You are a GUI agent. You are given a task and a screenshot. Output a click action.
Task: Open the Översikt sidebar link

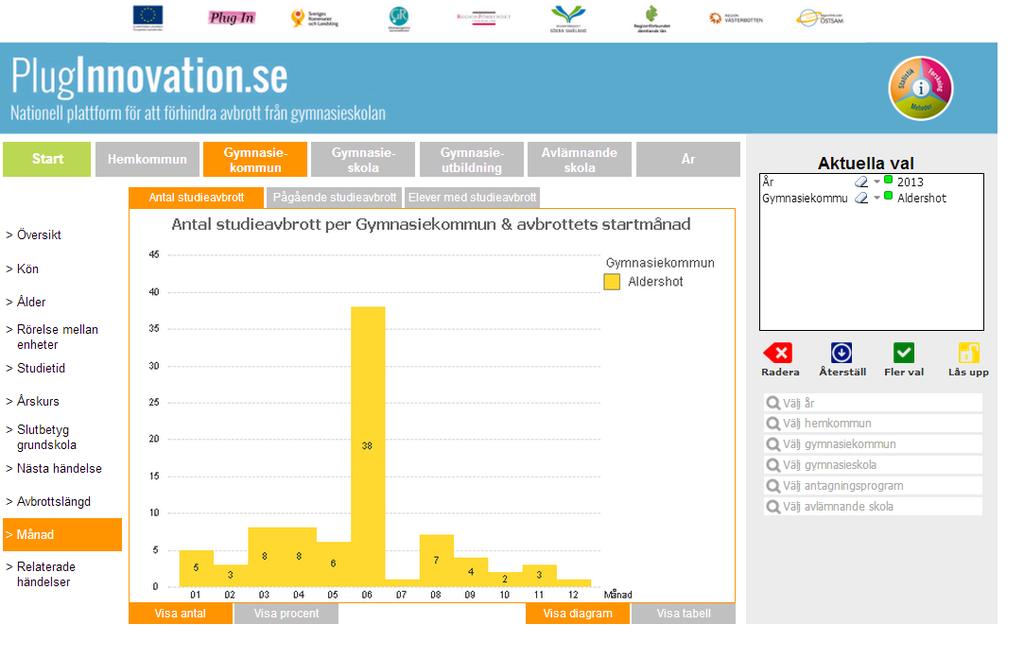pyautogui.click(x=39, y=235)
